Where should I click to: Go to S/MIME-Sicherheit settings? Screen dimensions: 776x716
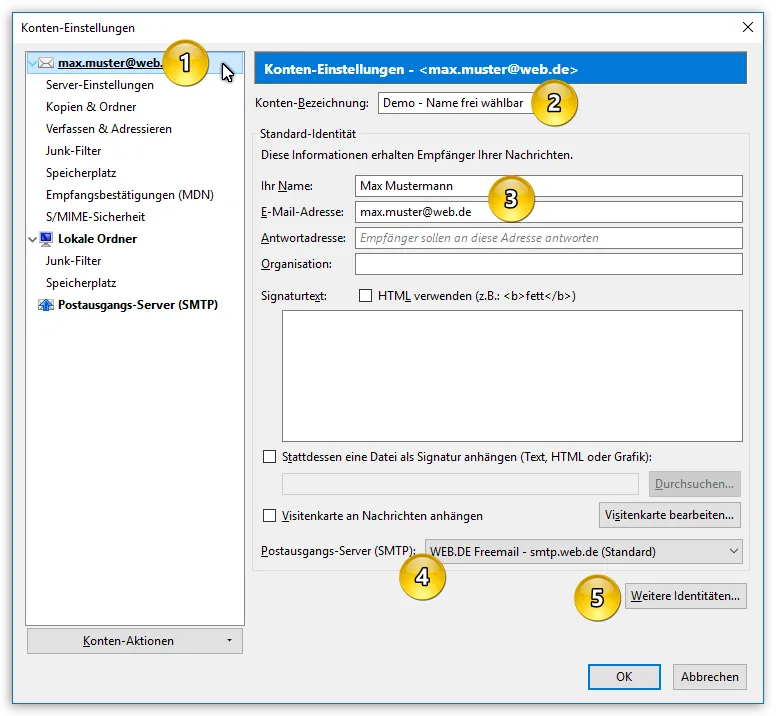[95, 217]
